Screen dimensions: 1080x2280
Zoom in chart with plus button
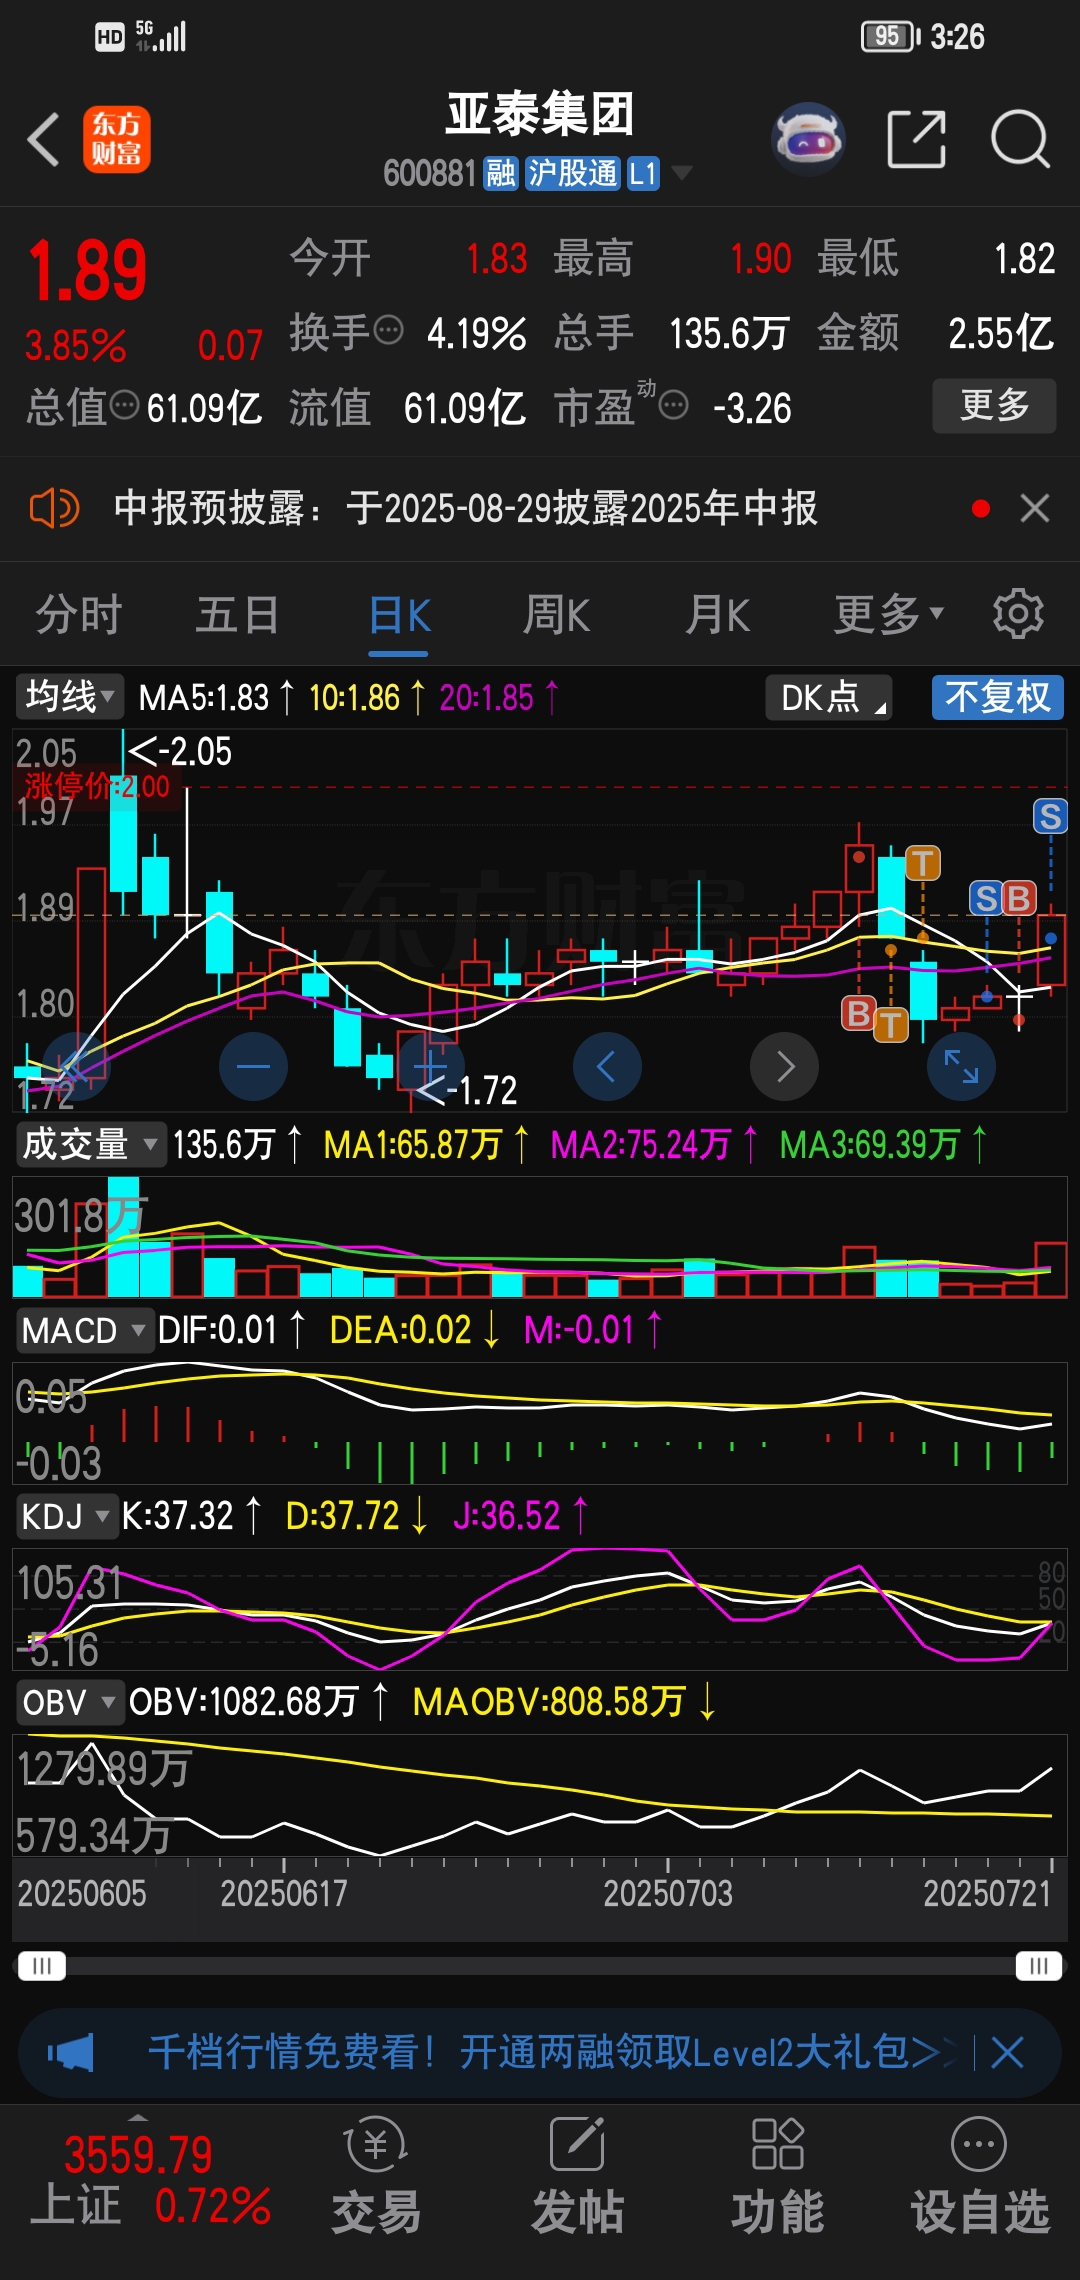(431, 1066)
